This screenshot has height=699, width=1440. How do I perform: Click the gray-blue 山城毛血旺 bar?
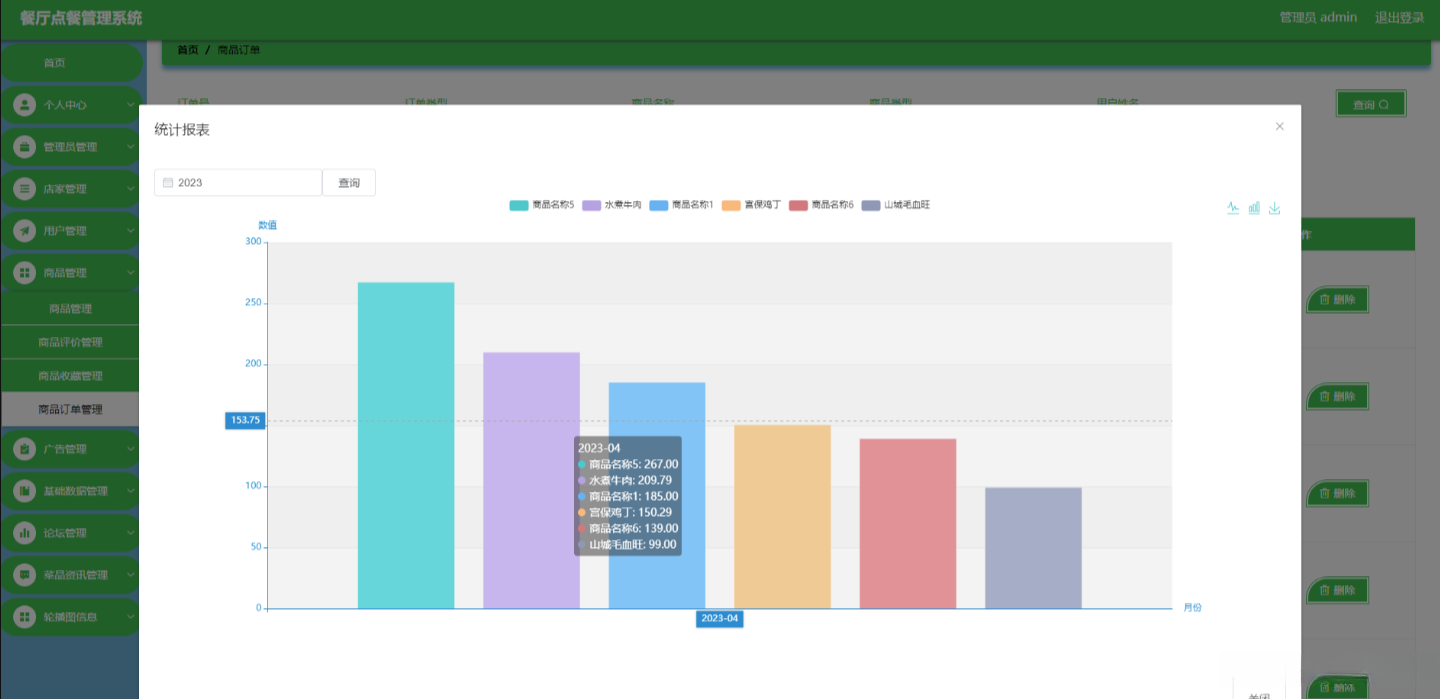pos(1033,548)
